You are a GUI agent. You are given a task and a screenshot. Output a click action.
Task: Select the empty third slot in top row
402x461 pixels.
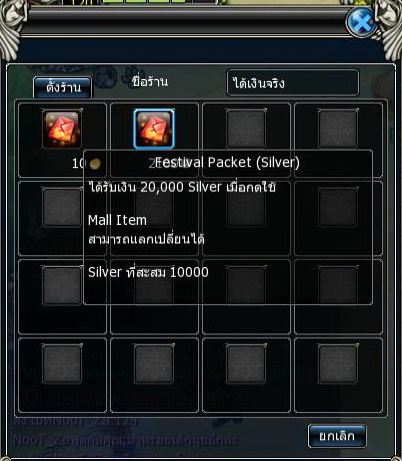coord(246,129)
